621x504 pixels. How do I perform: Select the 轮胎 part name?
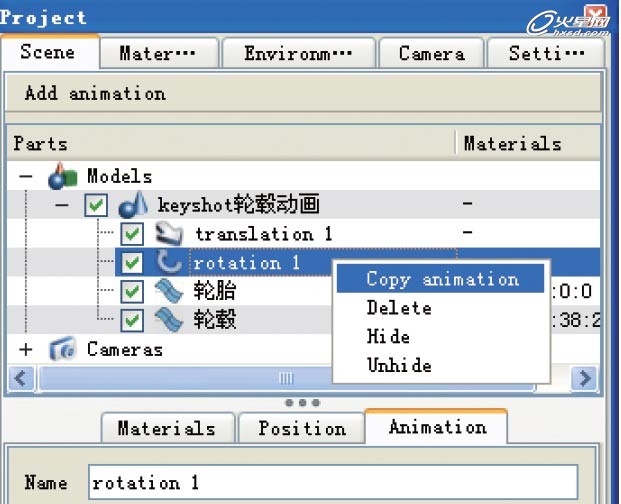[214, 291]
